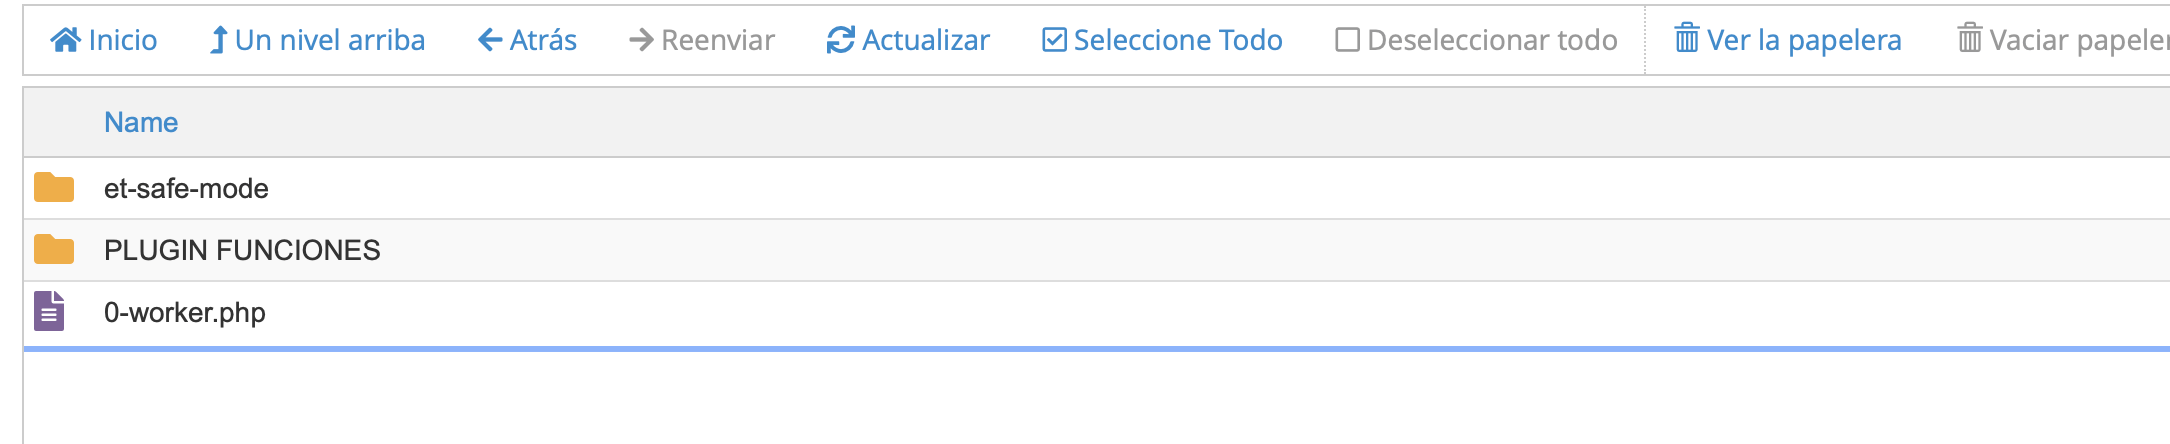Click the Un nivel arriba arrow icon
Viewport: 2170px width, 444px height.
218,40
